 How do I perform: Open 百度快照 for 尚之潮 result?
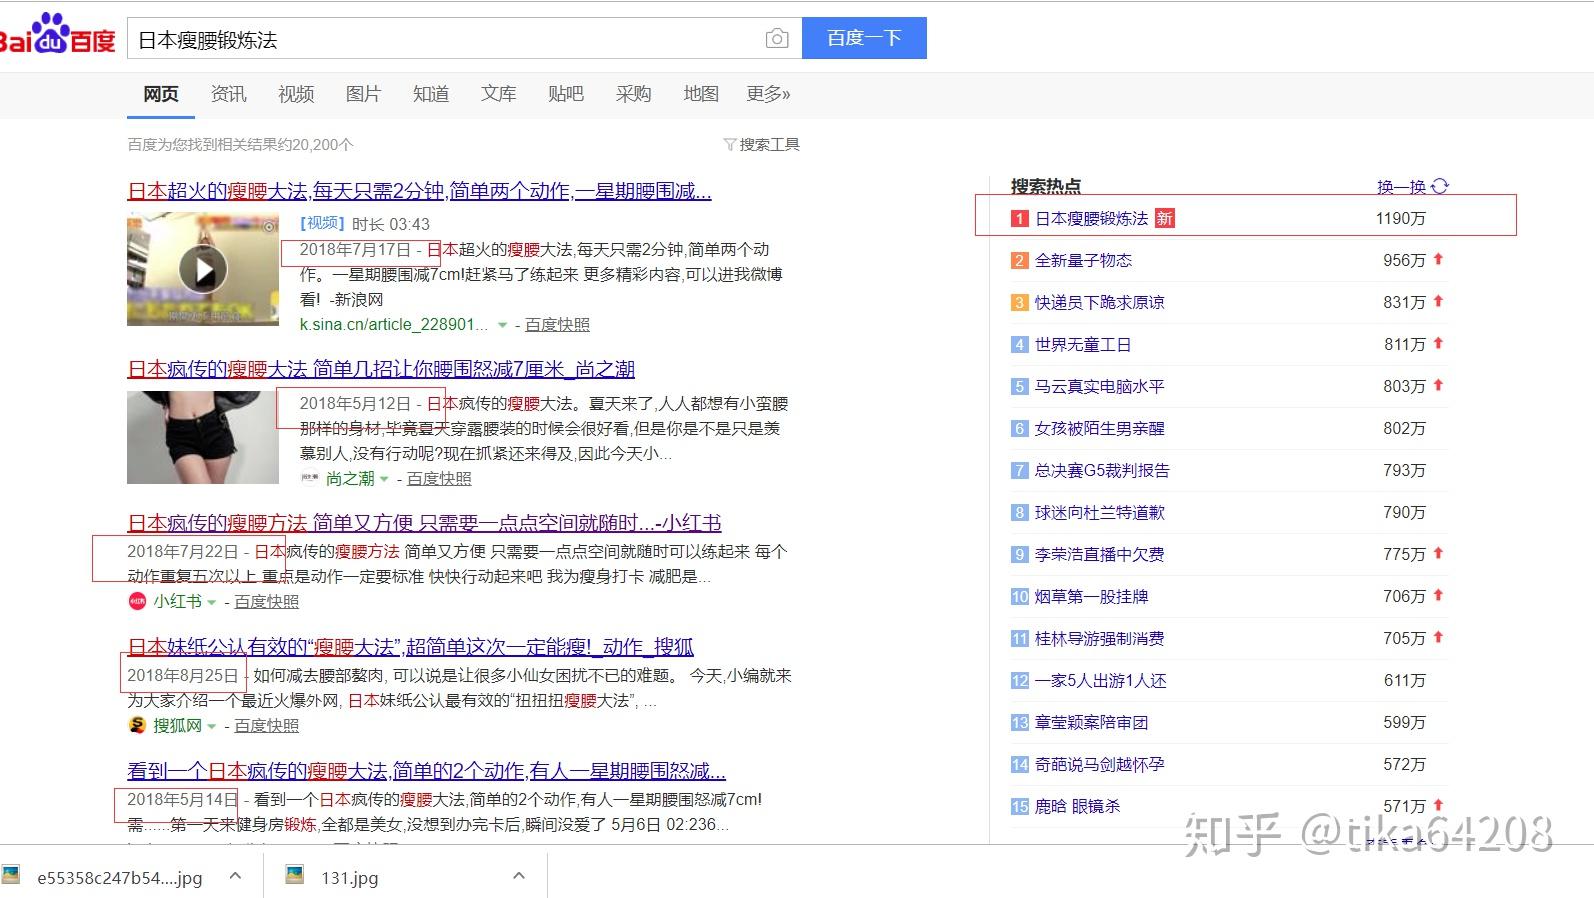[439, 479]
